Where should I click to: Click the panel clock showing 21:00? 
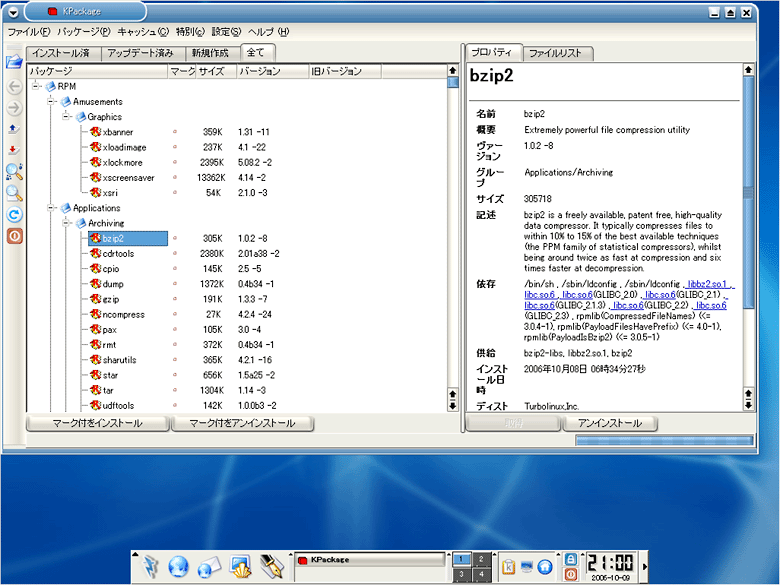tap(611, 567)
